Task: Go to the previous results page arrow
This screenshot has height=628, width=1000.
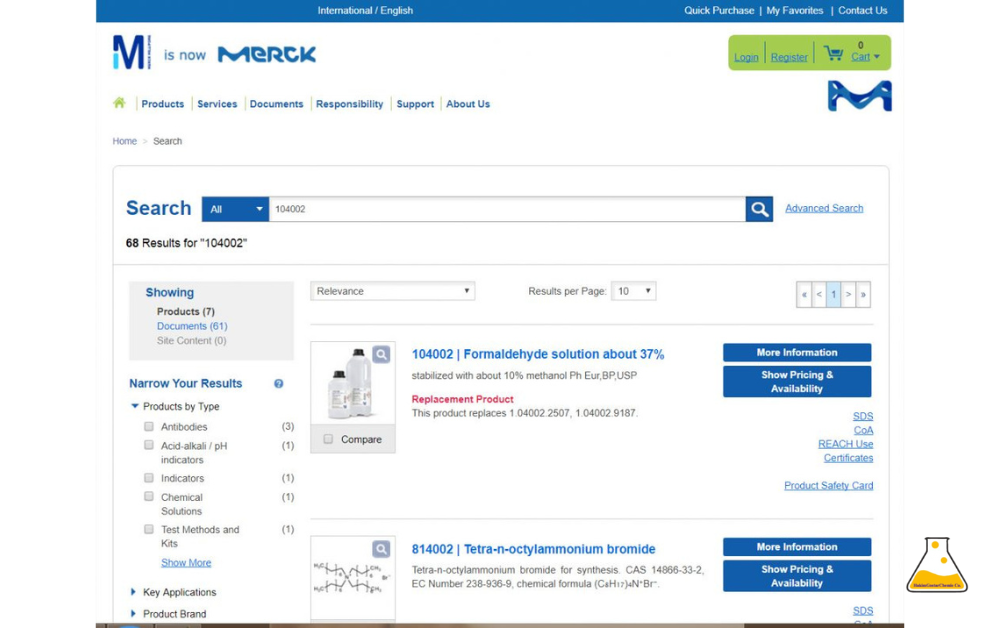Action: [x=819, y=295]
